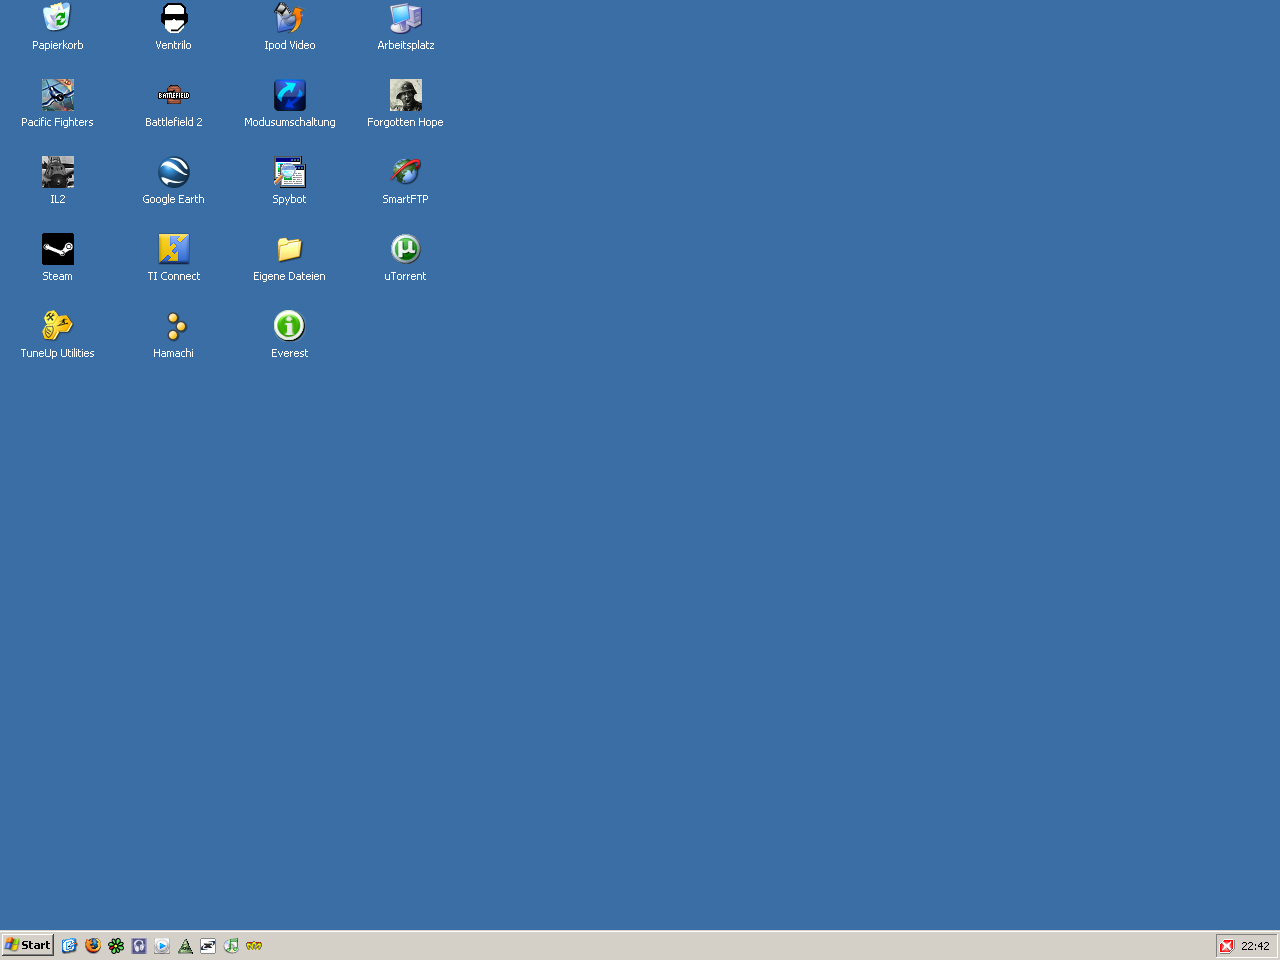
Task: Click the SmartFTP desktop icon
Action: coord(406,172)
